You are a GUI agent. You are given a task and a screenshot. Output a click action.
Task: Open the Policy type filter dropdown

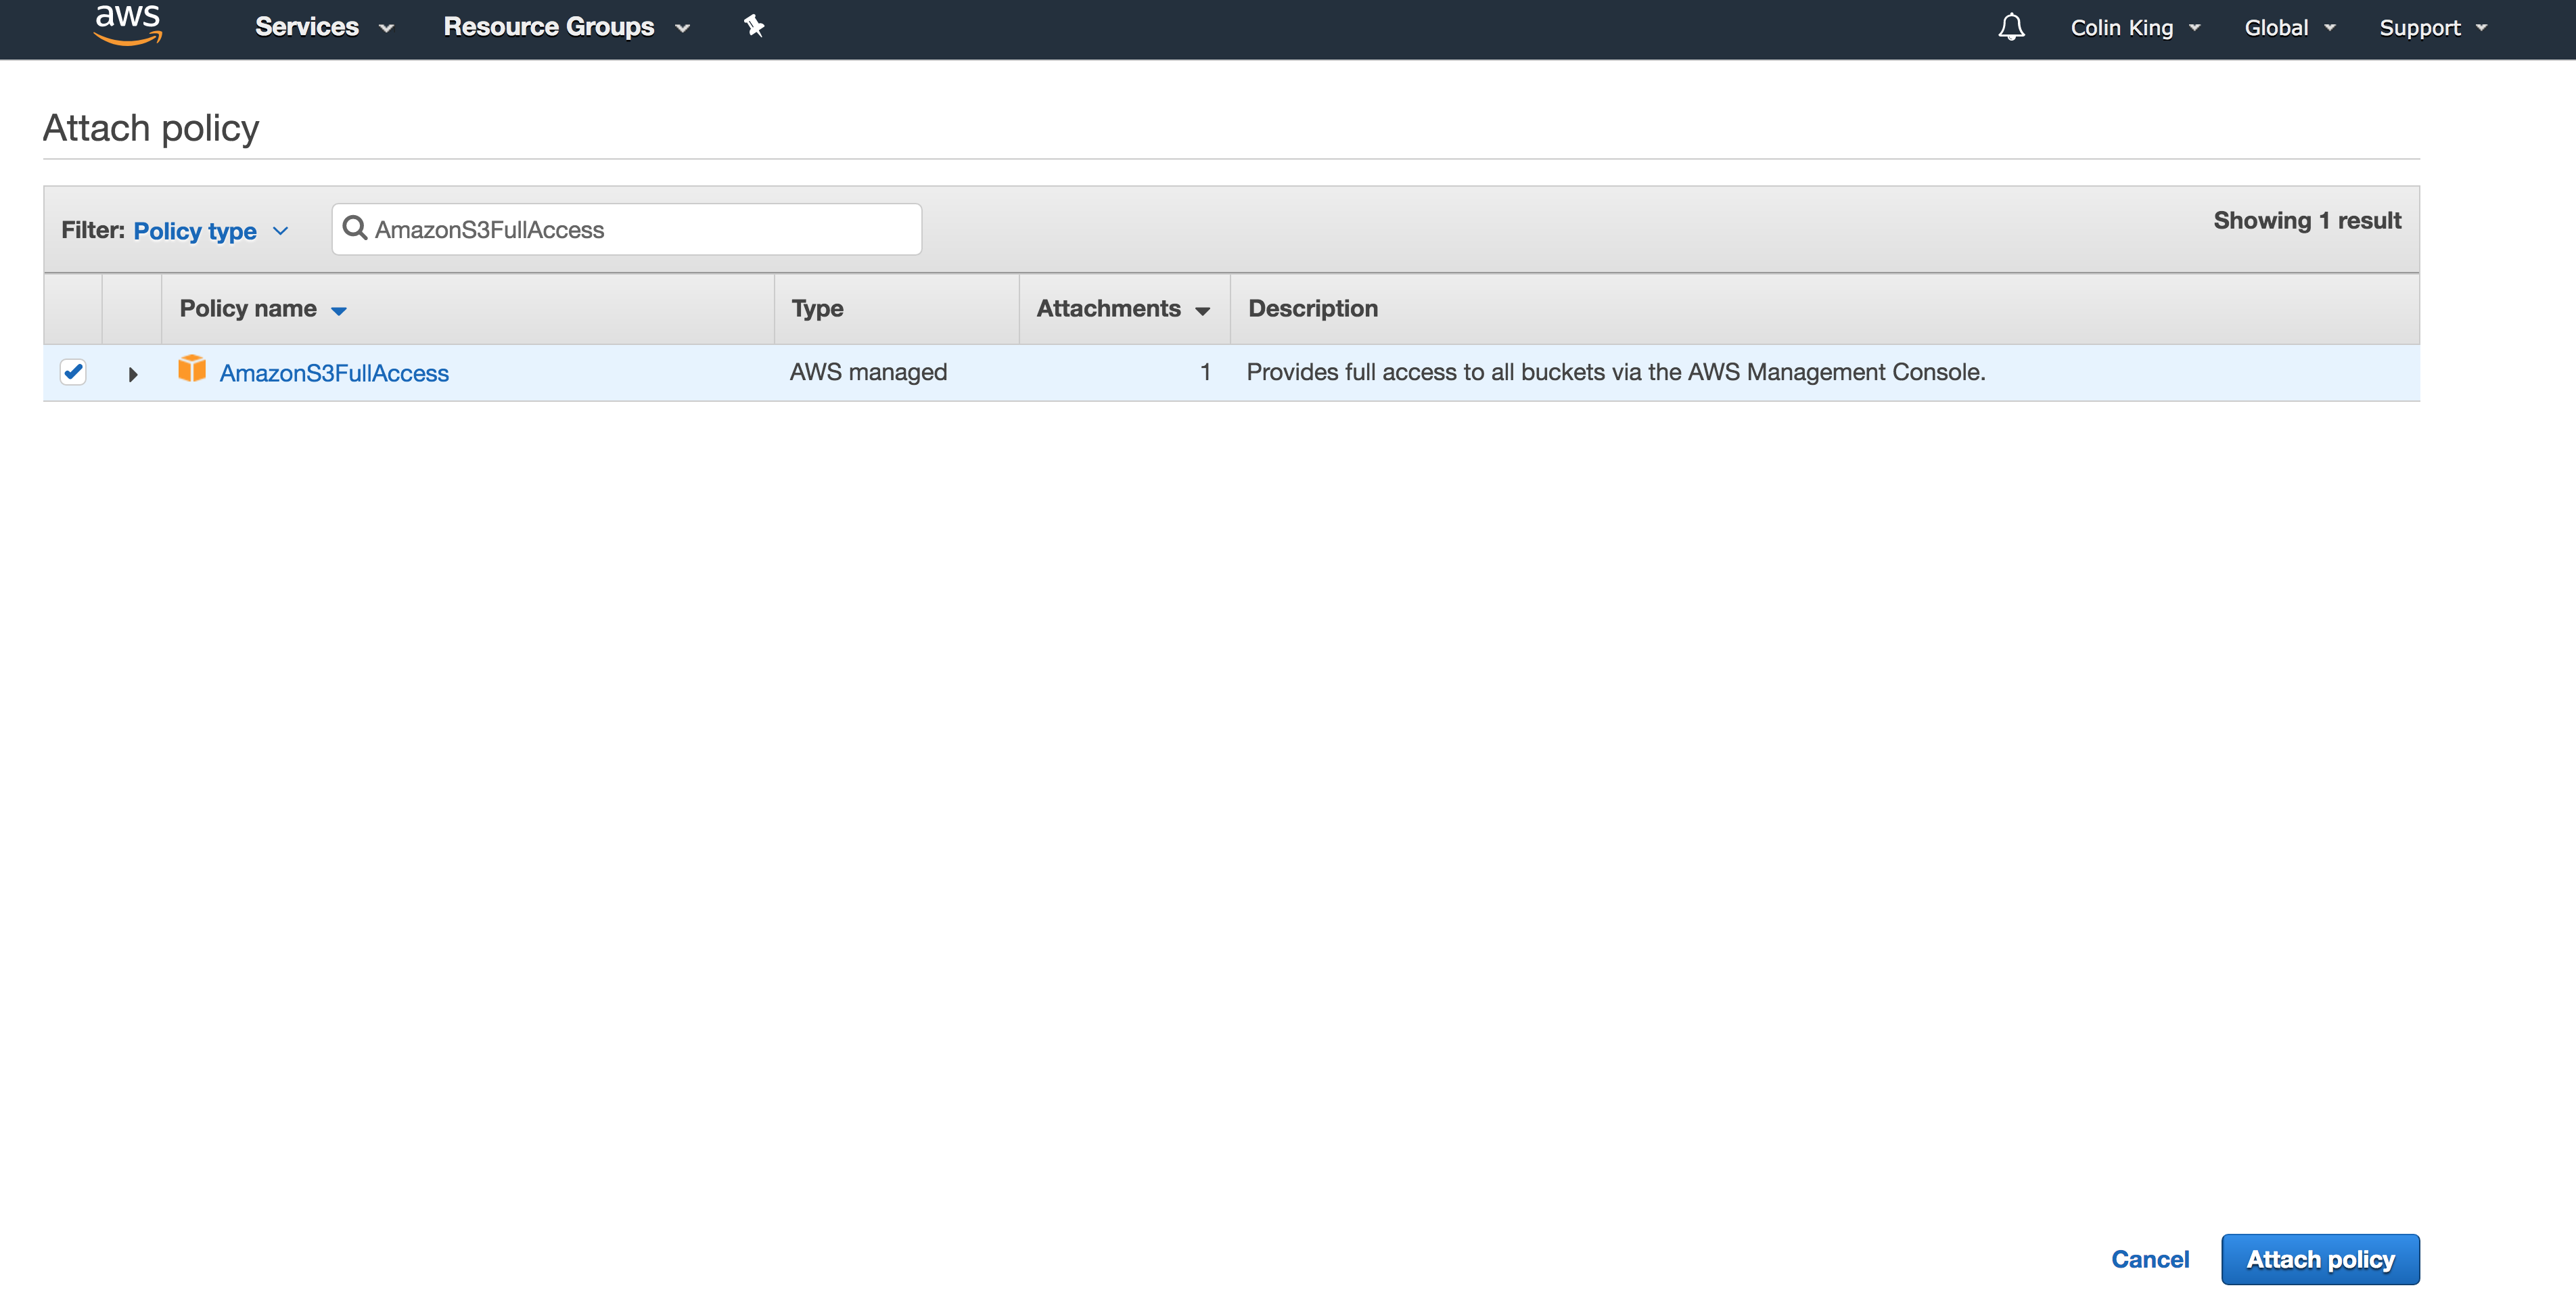pos(211,231)
